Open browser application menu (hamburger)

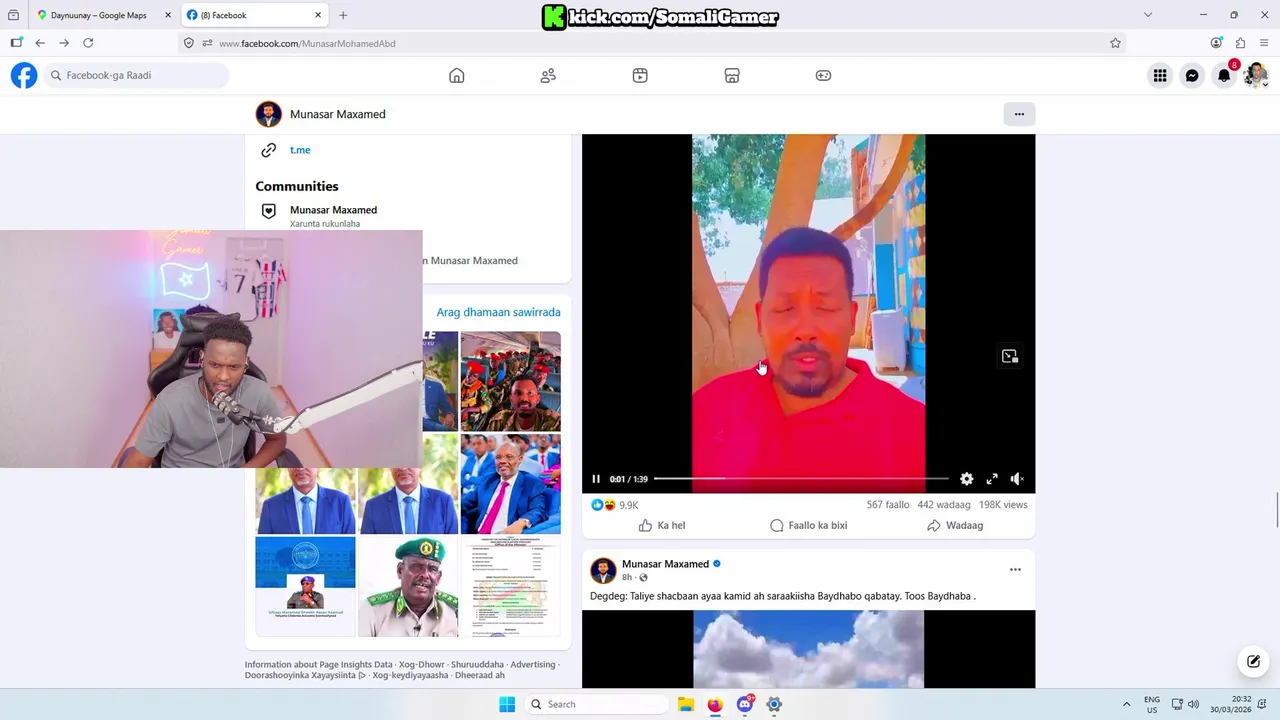point(1264,43)
